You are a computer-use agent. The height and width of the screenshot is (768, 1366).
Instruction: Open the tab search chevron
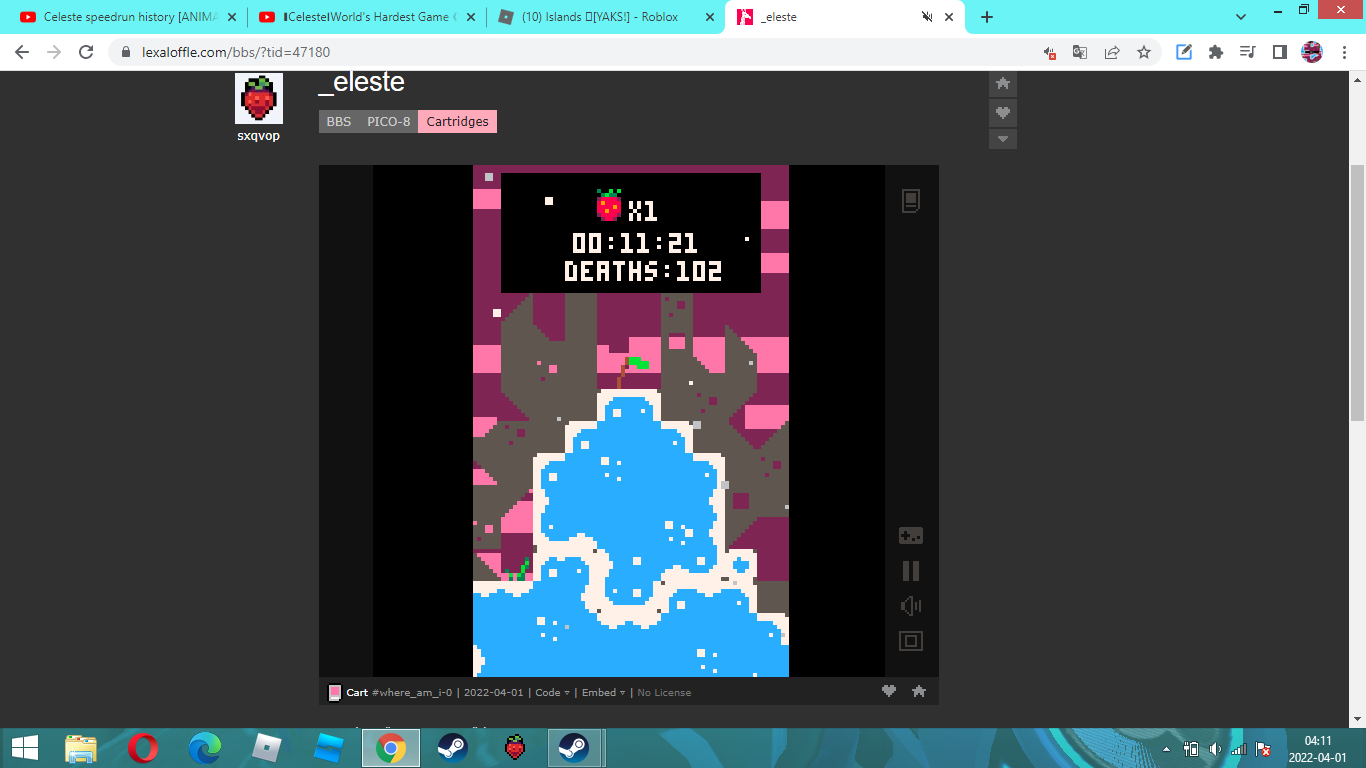(x=1241, y=17)
